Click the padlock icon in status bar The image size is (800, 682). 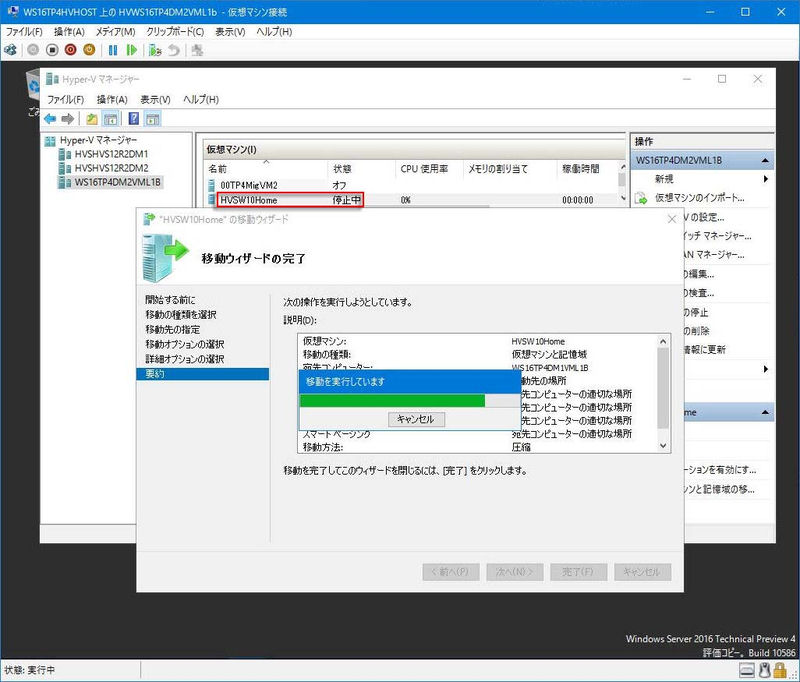780,669
